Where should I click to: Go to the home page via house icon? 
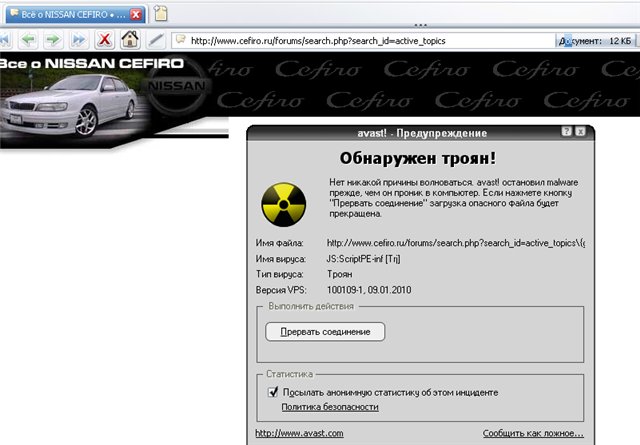point(130,40)
